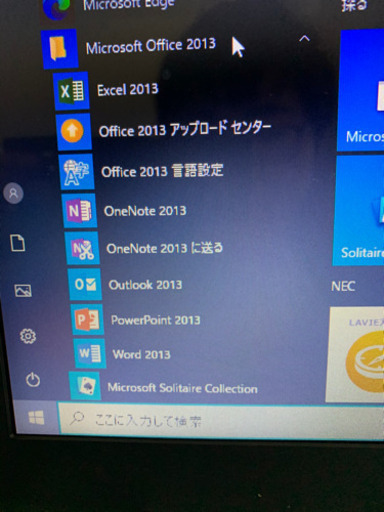Open the blue Microsoft tile at top right
The width and height of the screenshot is (384, 512).
(361, 90)
